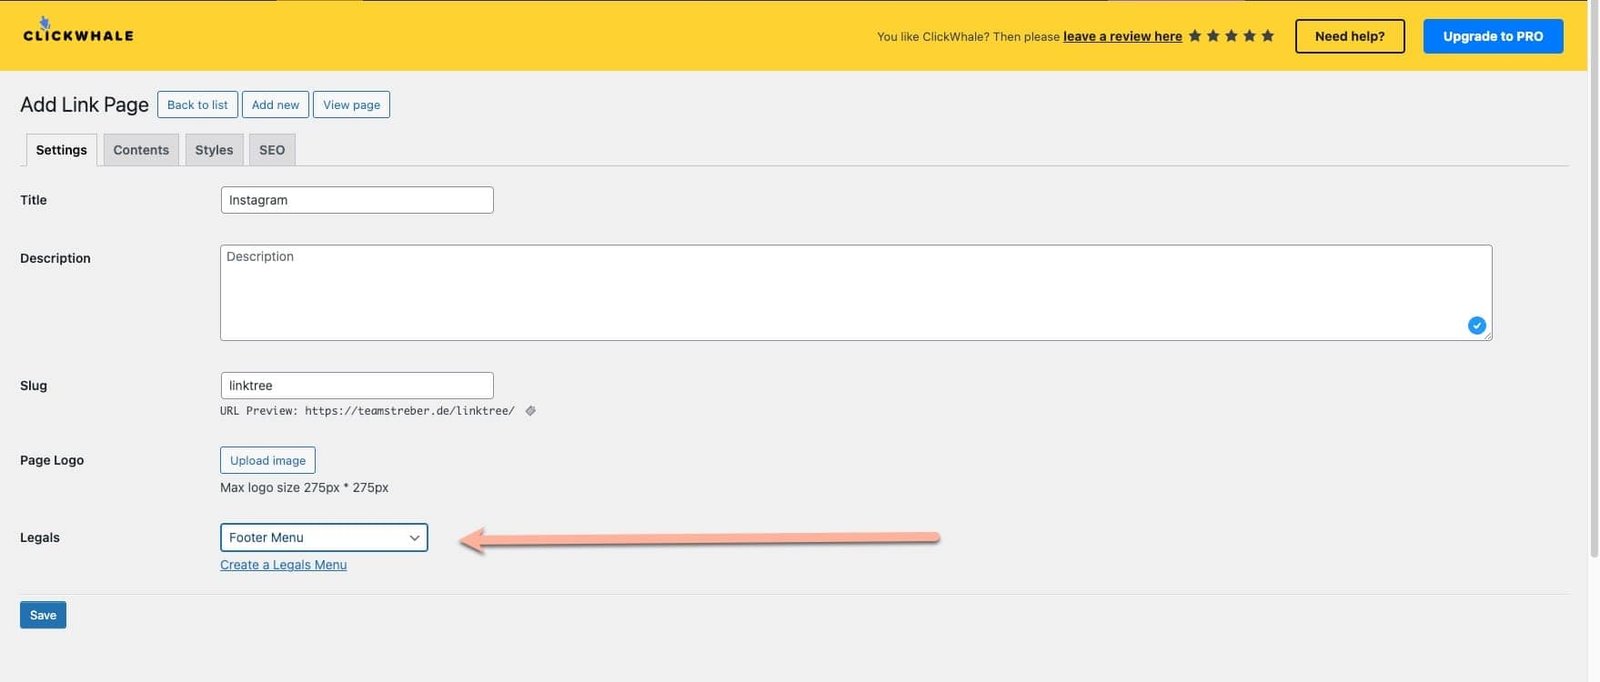Switch to the Contents tab
Viewport: 1600px width, 682px height.
(141, 150)
